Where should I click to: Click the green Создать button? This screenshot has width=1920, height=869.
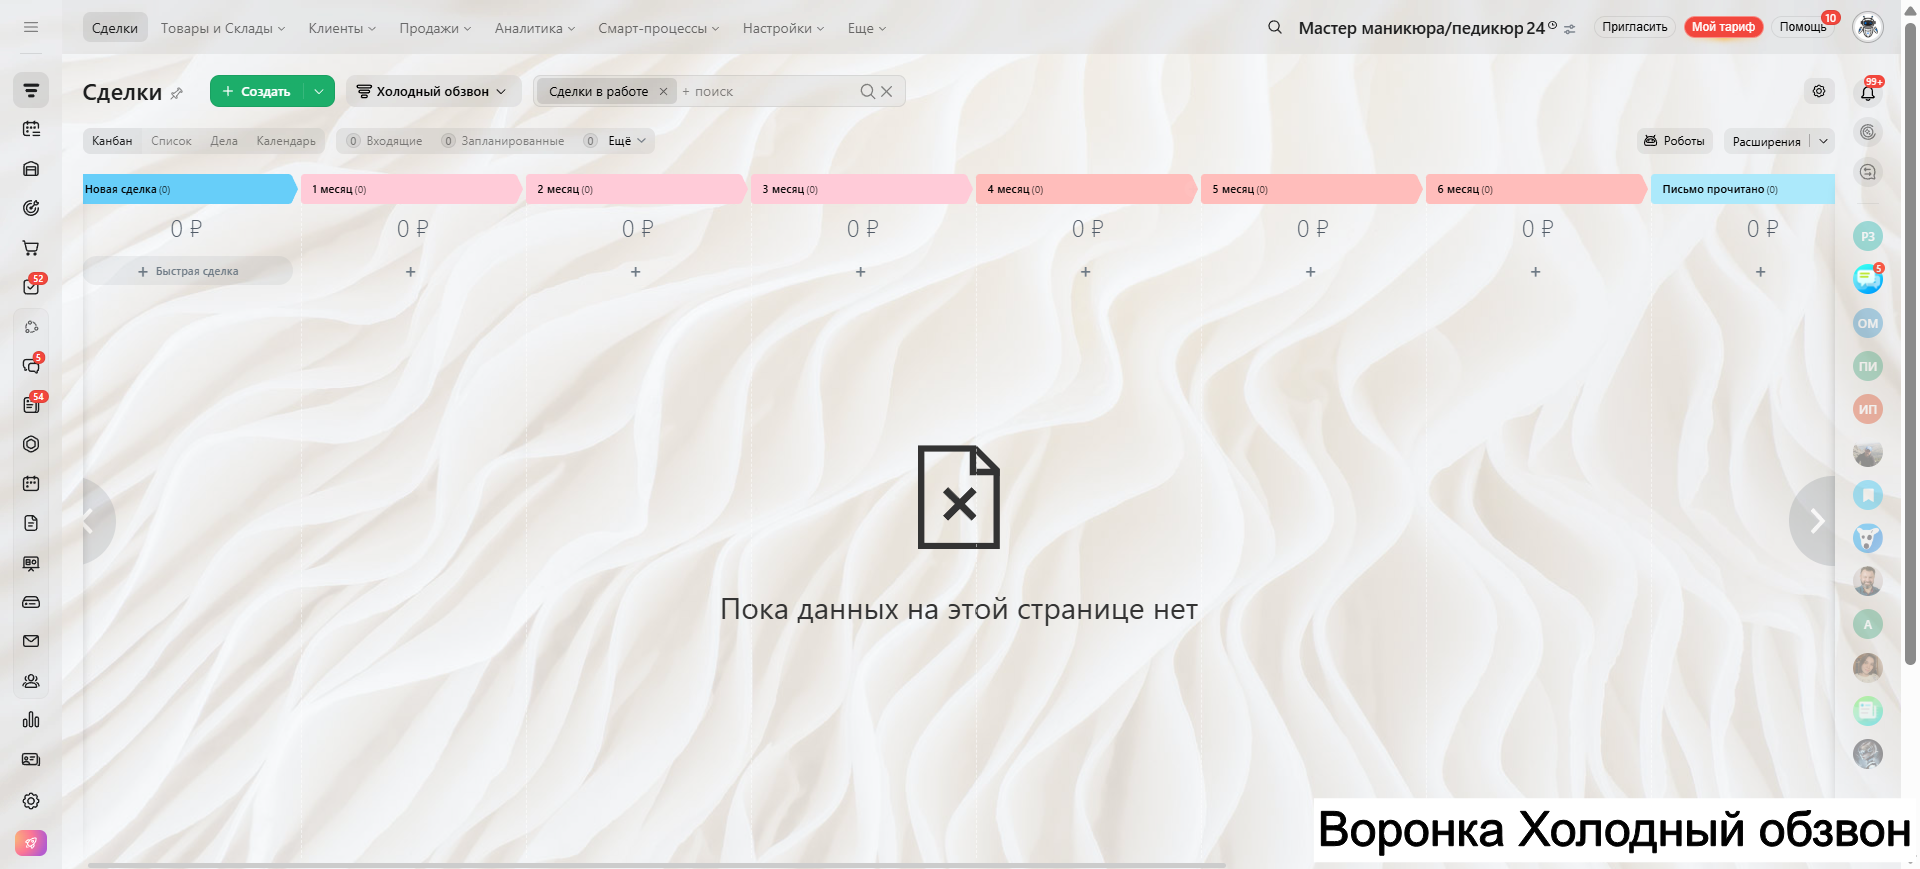pos(257,91)
